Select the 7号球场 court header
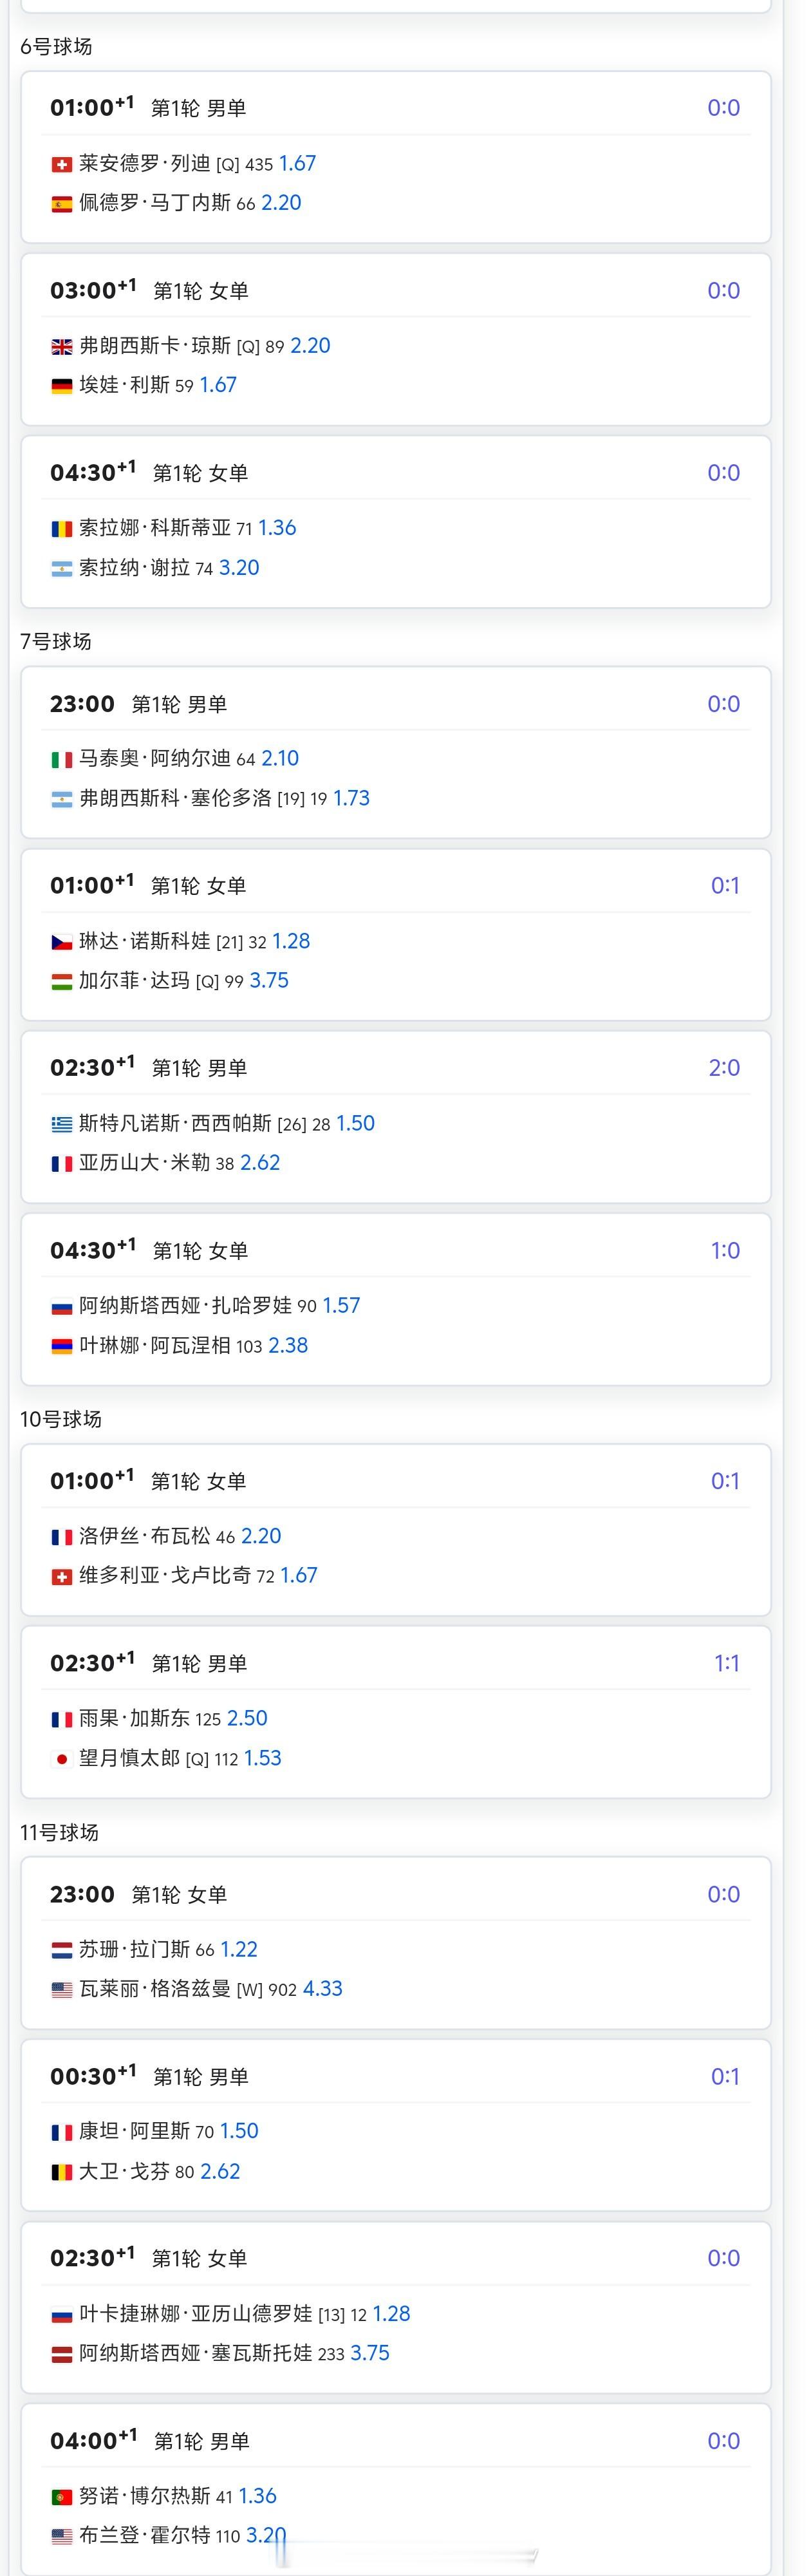The image size is (811, 2576). pos(56,641)
